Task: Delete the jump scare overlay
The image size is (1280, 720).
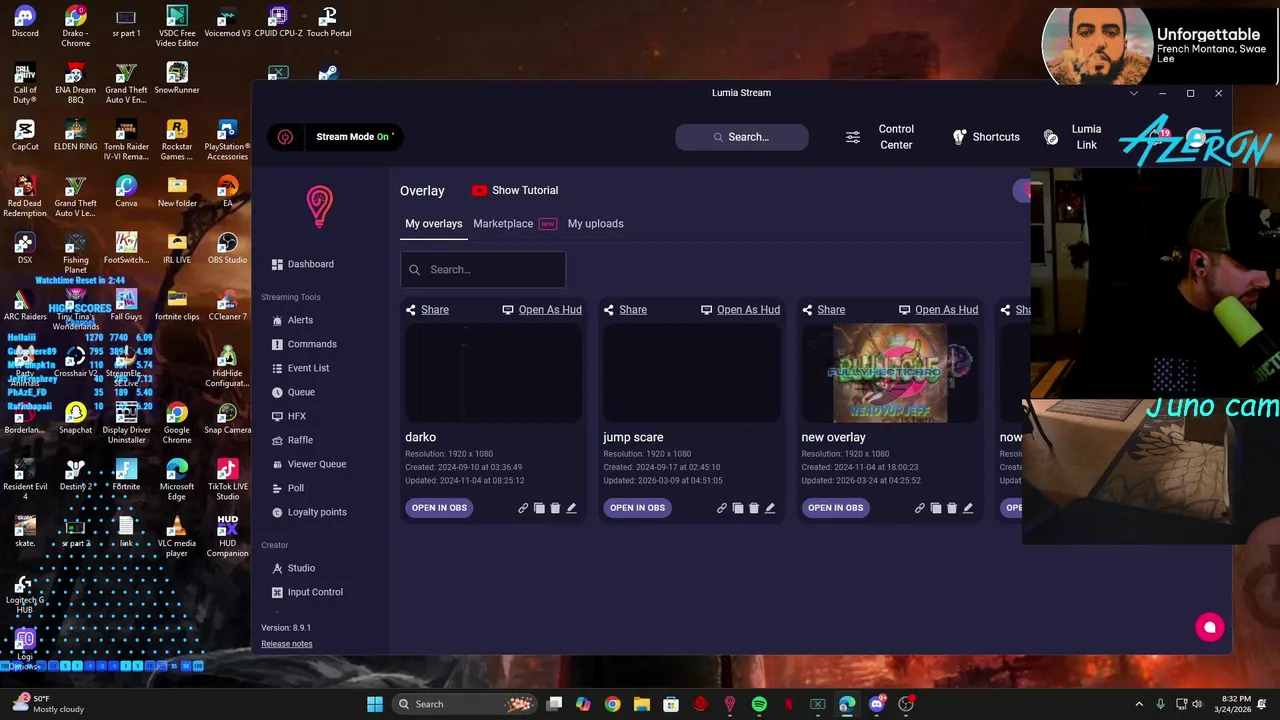Action: pyautogui.click(x=753, y=508)
